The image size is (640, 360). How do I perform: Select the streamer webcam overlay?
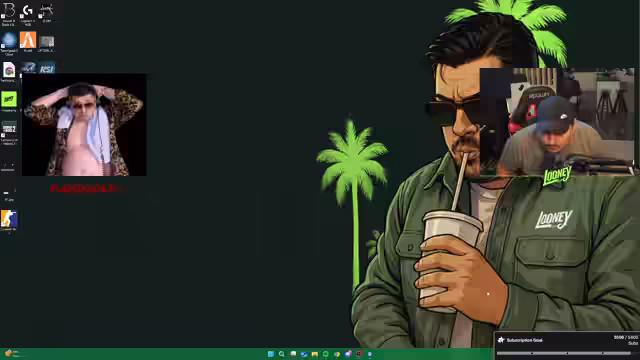click(557, 122)
